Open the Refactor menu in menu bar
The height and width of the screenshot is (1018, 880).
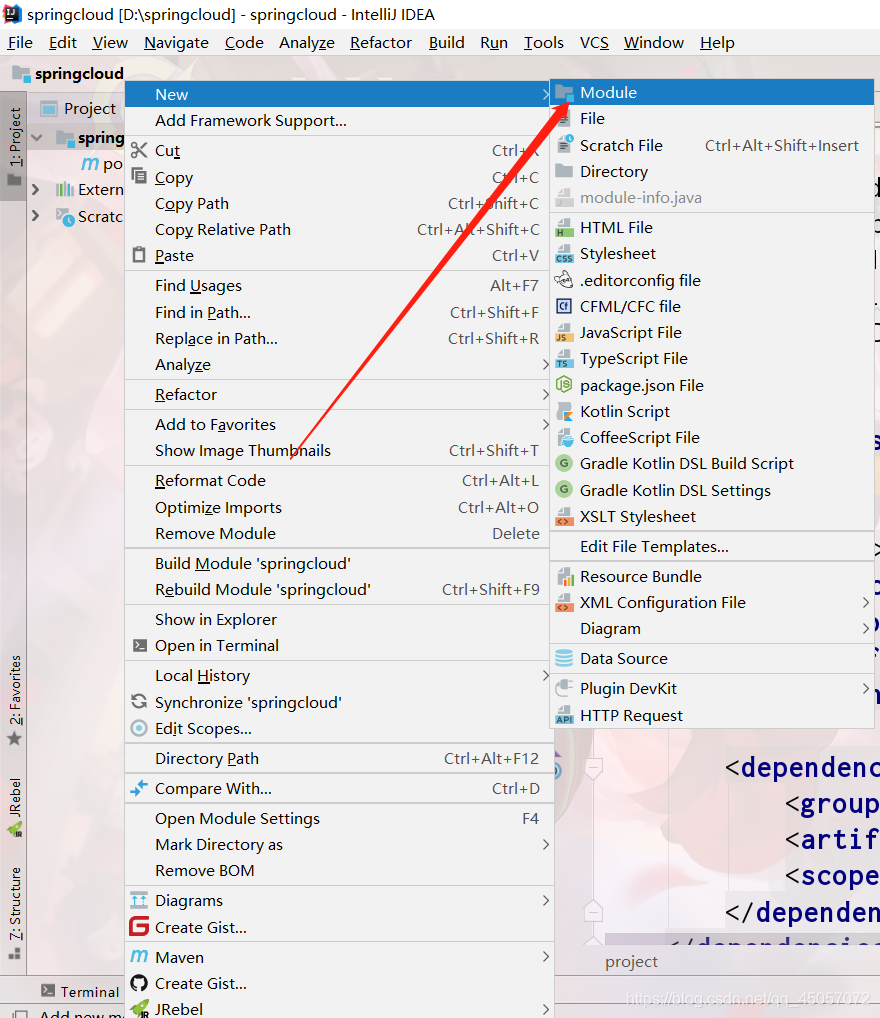click(x=381, y=43)
